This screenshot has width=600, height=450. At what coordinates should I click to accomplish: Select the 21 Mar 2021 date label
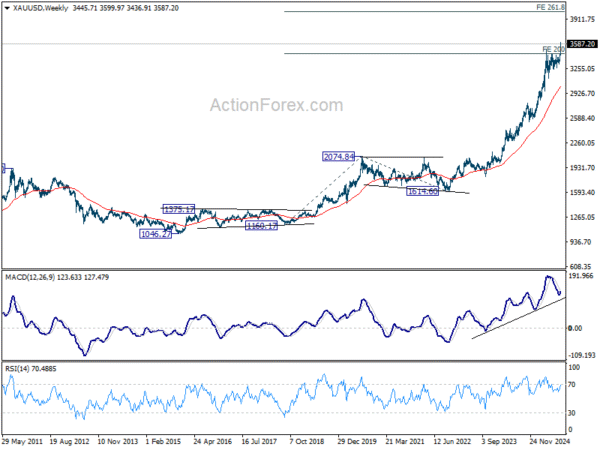(x=405, y=442)
